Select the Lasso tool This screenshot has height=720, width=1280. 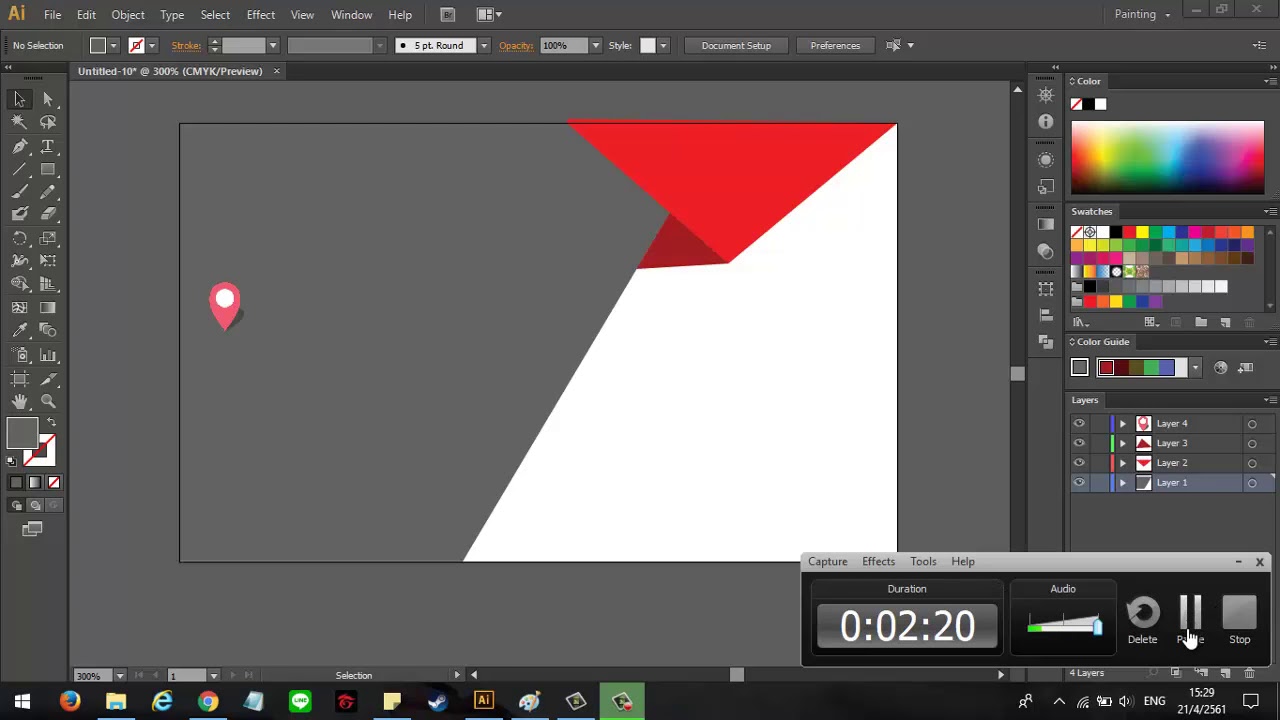(x=48, y=122)
